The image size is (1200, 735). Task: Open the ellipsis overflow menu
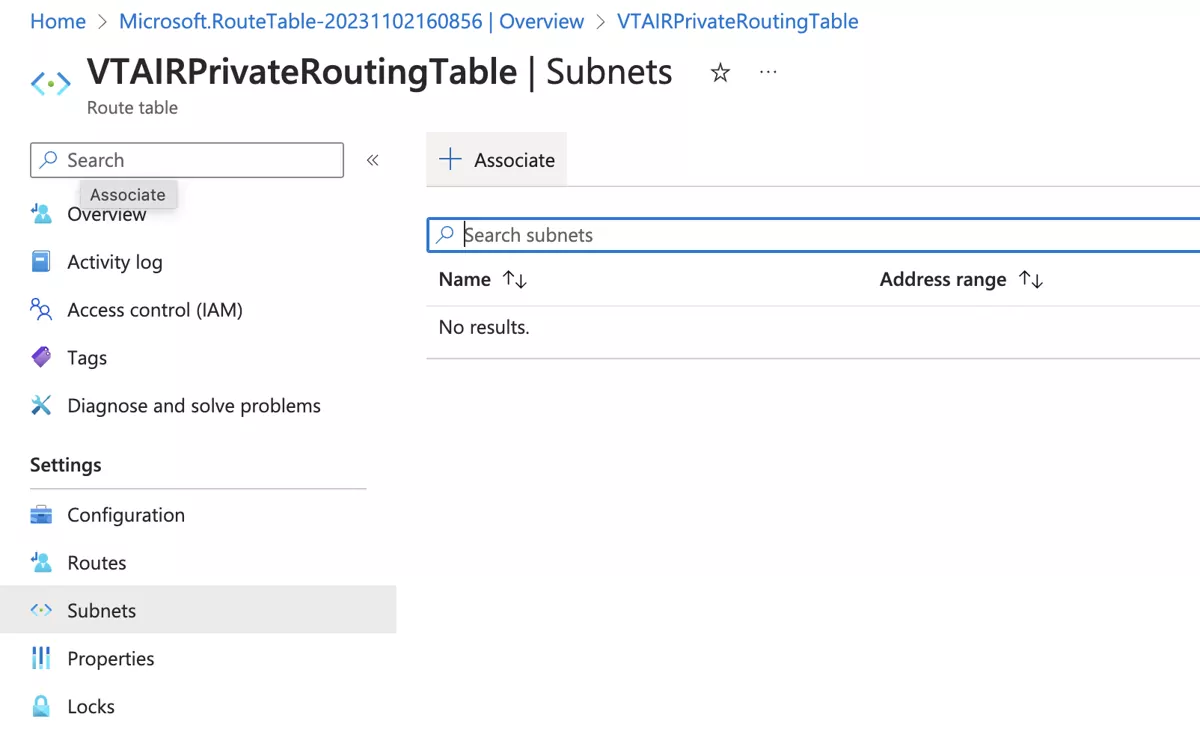click(x=768, y=72)
